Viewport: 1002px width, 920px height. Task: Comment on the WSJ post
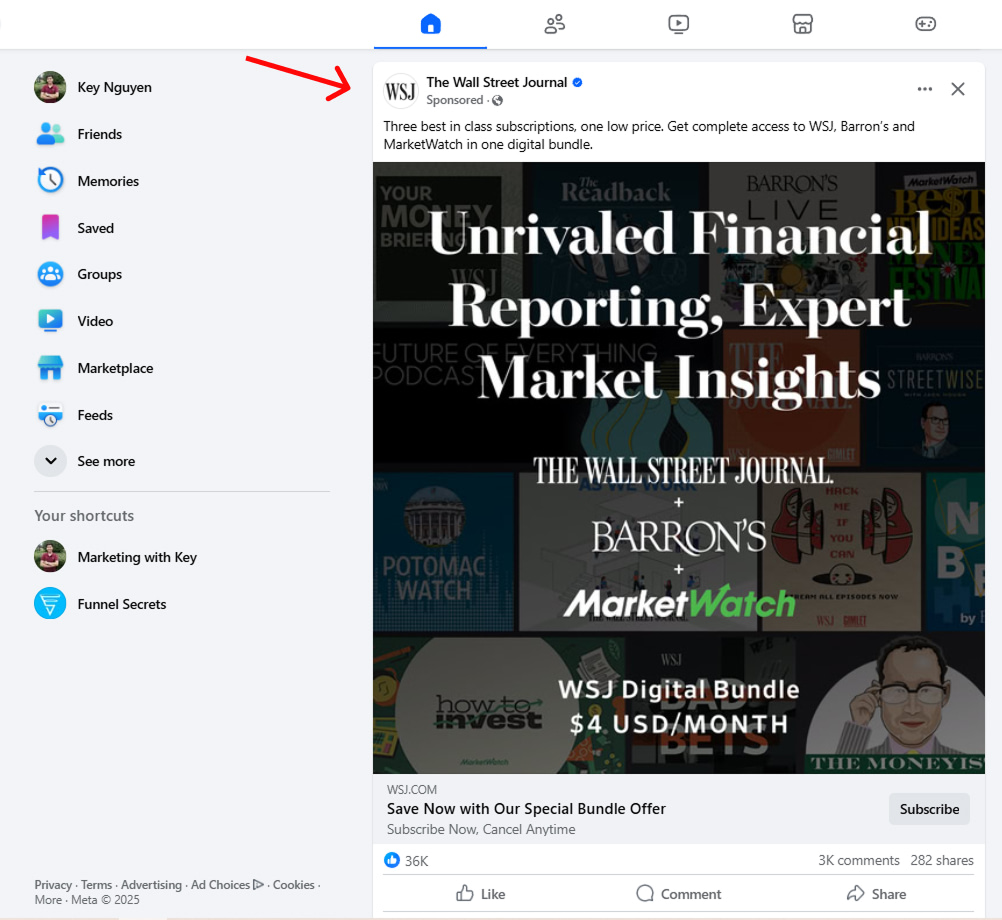coord(678,894)
